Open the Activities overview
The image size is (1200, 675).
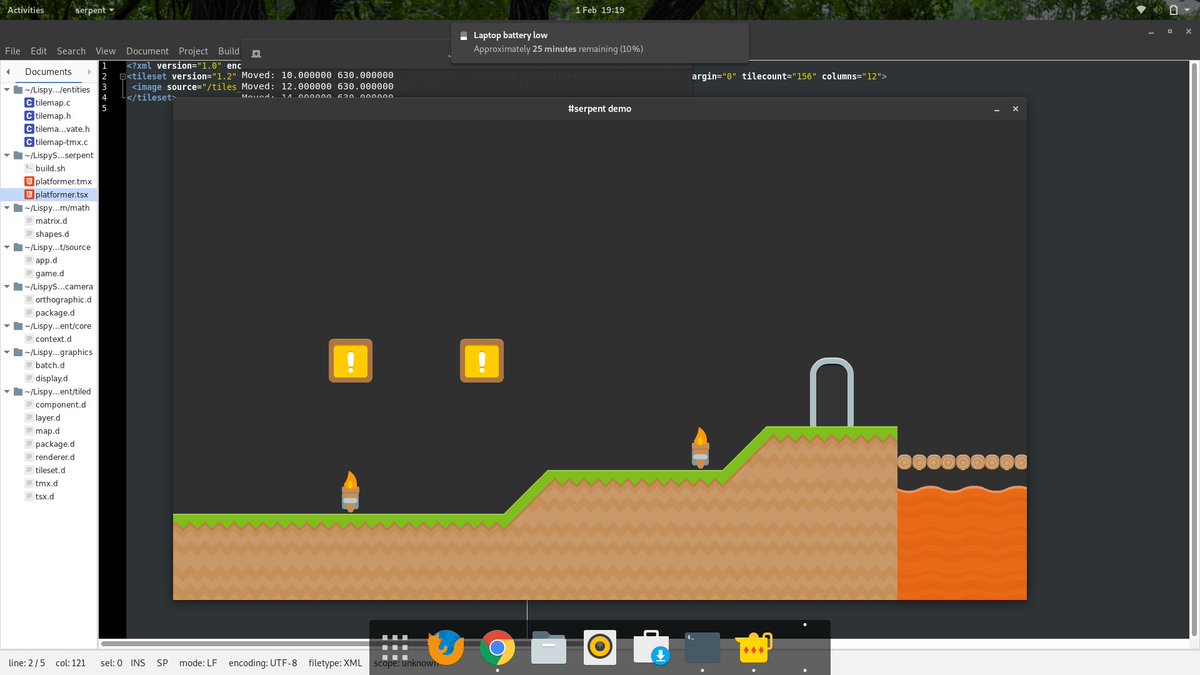click(26, 9)
